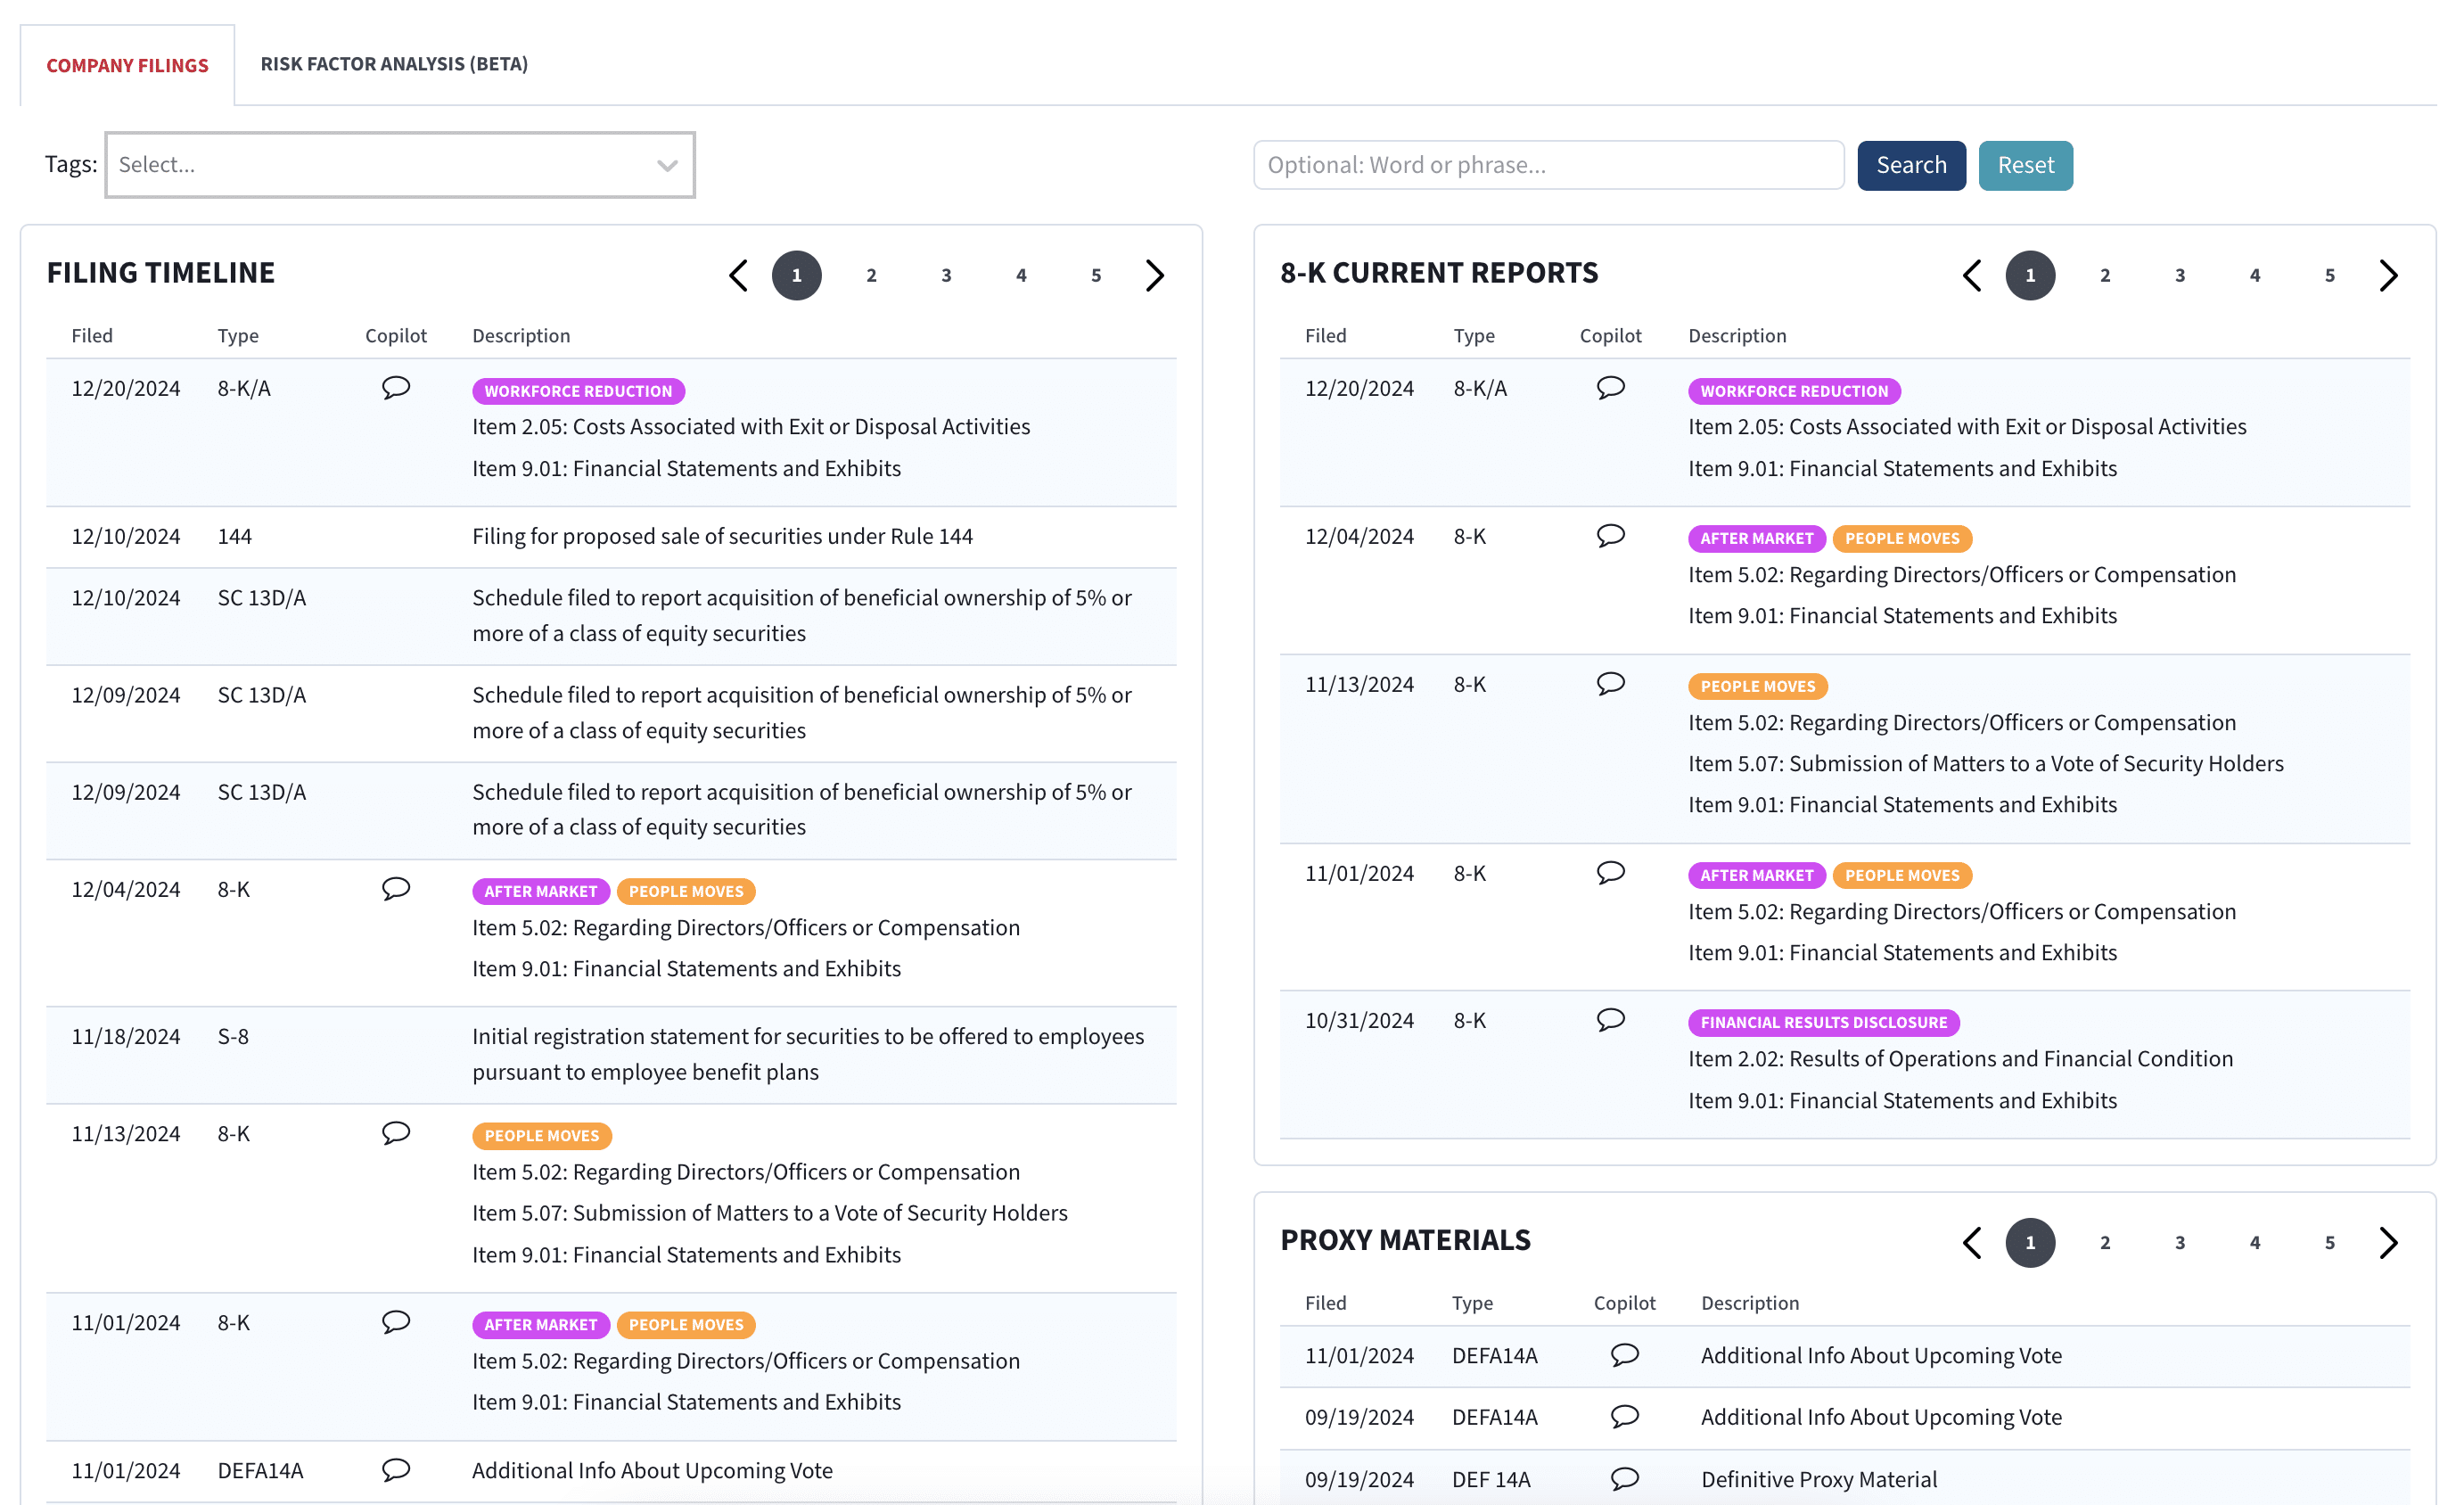This screenshot has height=1505, width=2464.
Task: Open 'Item 2.02: Results of Operations and Financial Condition'
Action: point(1960,1059)
